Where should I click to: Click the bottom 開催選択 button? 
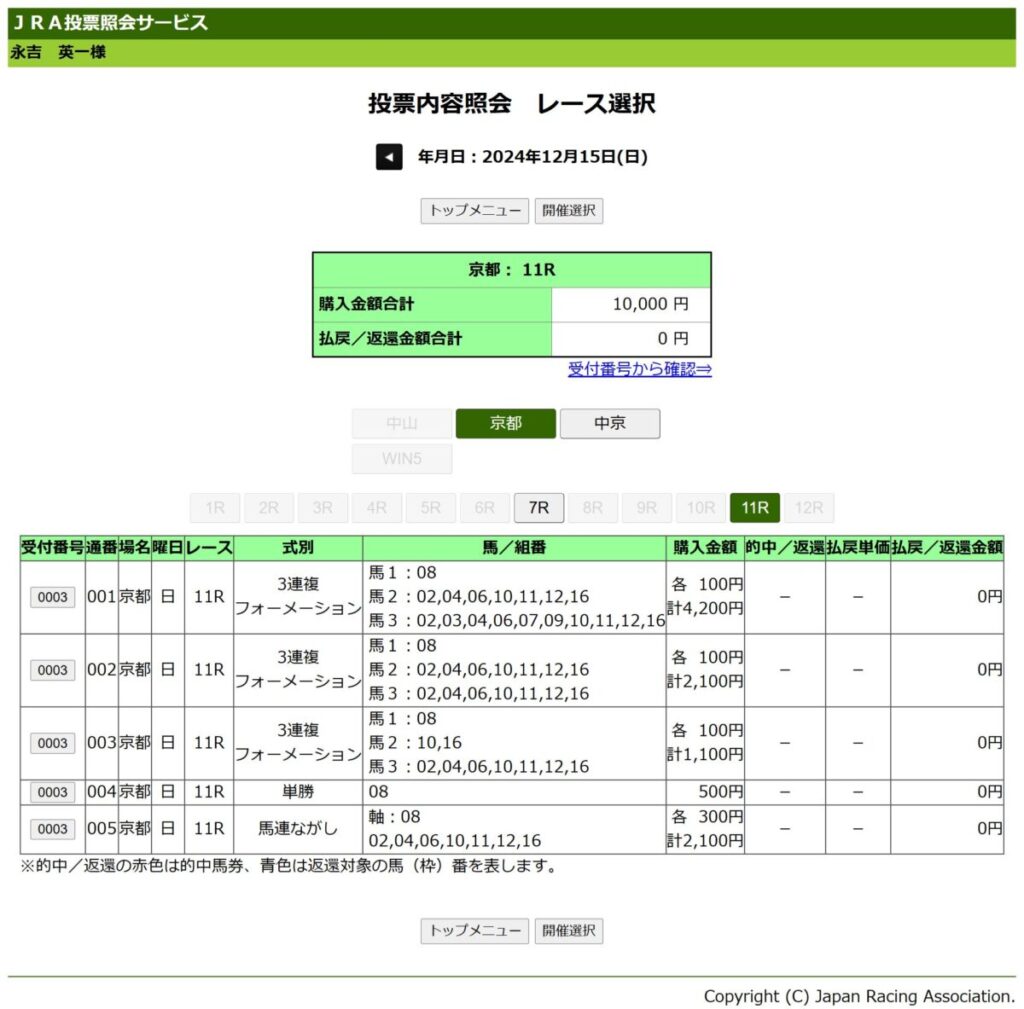click(568, 931)
